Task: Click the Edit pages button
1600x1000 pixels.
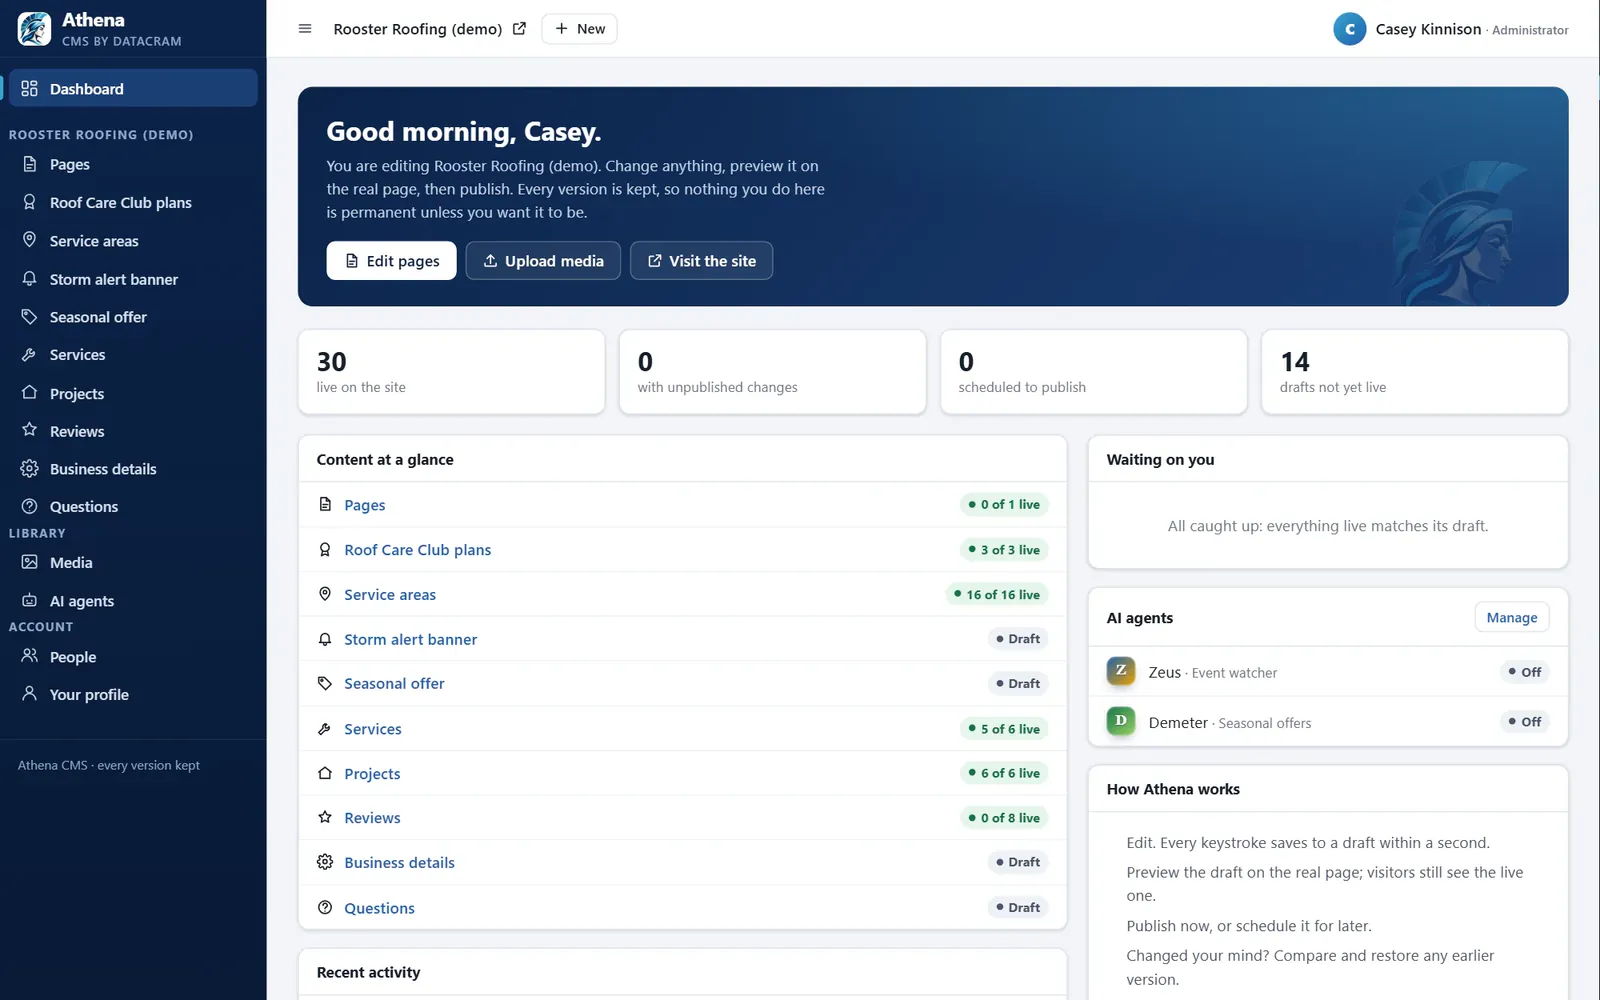Action: click(x=391, y=260)
